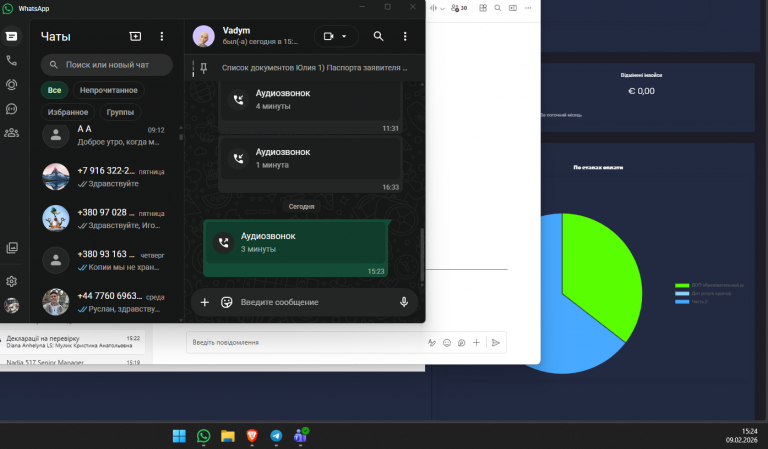Open Teams chat Nadia 517 Senior Manager
The height and width of the screenshot is (449, 768).
pyautogui.click(x=72, y=362)
